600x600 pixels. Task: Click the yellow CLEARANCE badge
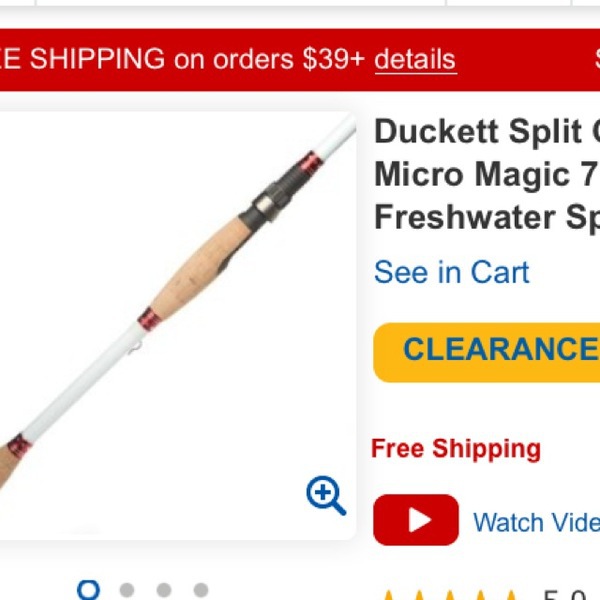click(x=486, y=352)
